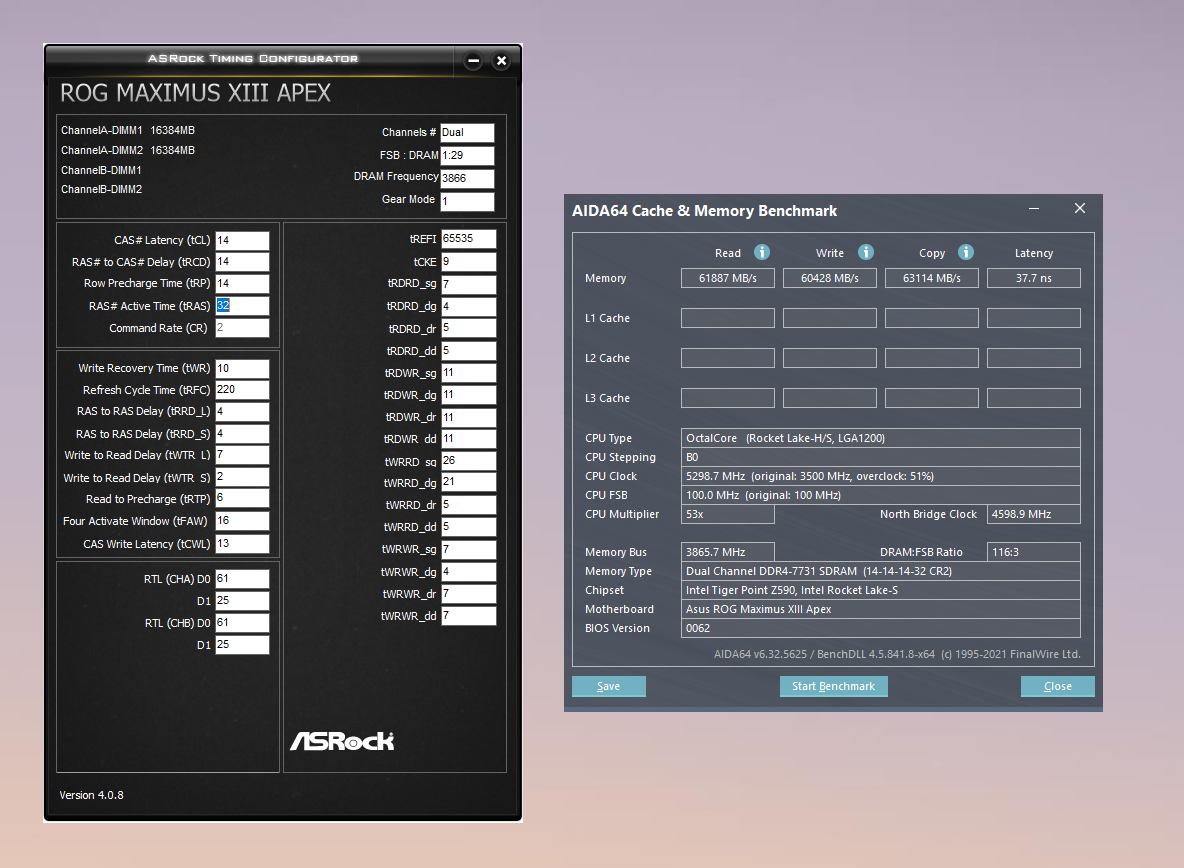Click the ChannelA-DIMM2 16384MB entry
Viewport: 1184px width, 868px height.
click(128, 150)
